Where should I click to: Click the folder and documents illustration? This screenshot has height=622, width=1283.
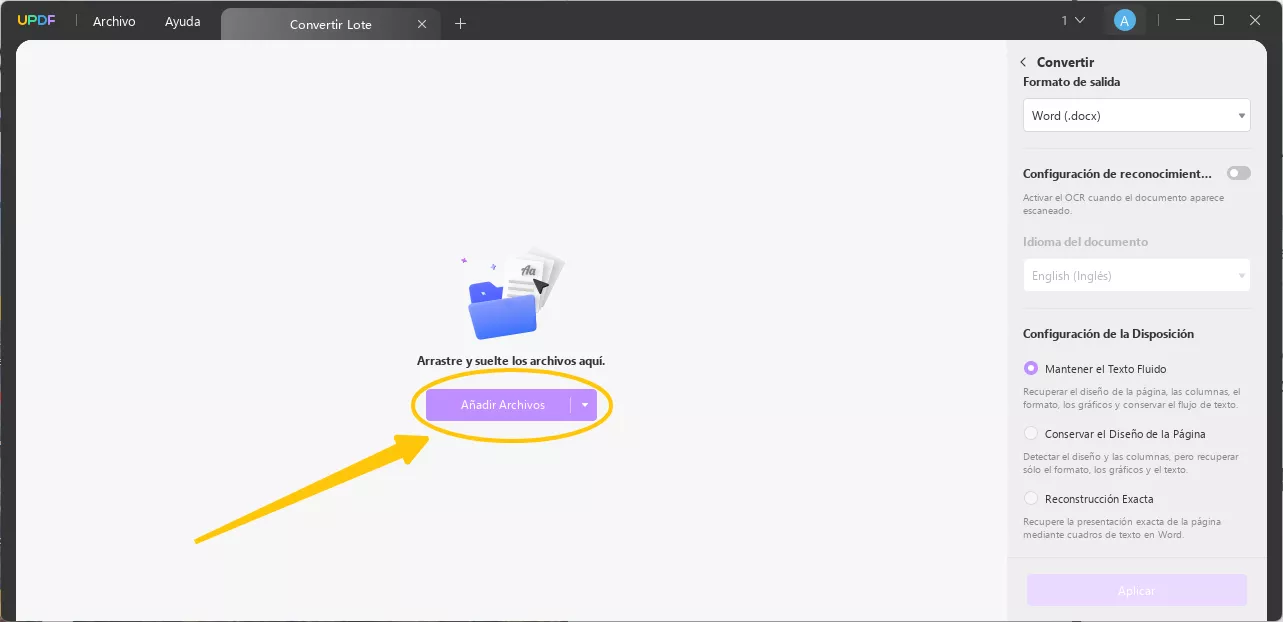512,293
